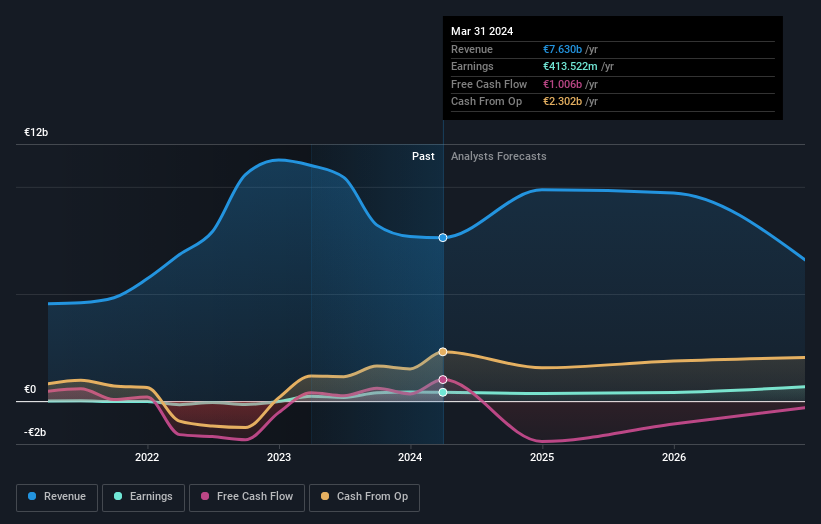This screenshot has height=524, width=821.
Task: Click the €1.006b free cash flow value
Action: click(562, 84)
